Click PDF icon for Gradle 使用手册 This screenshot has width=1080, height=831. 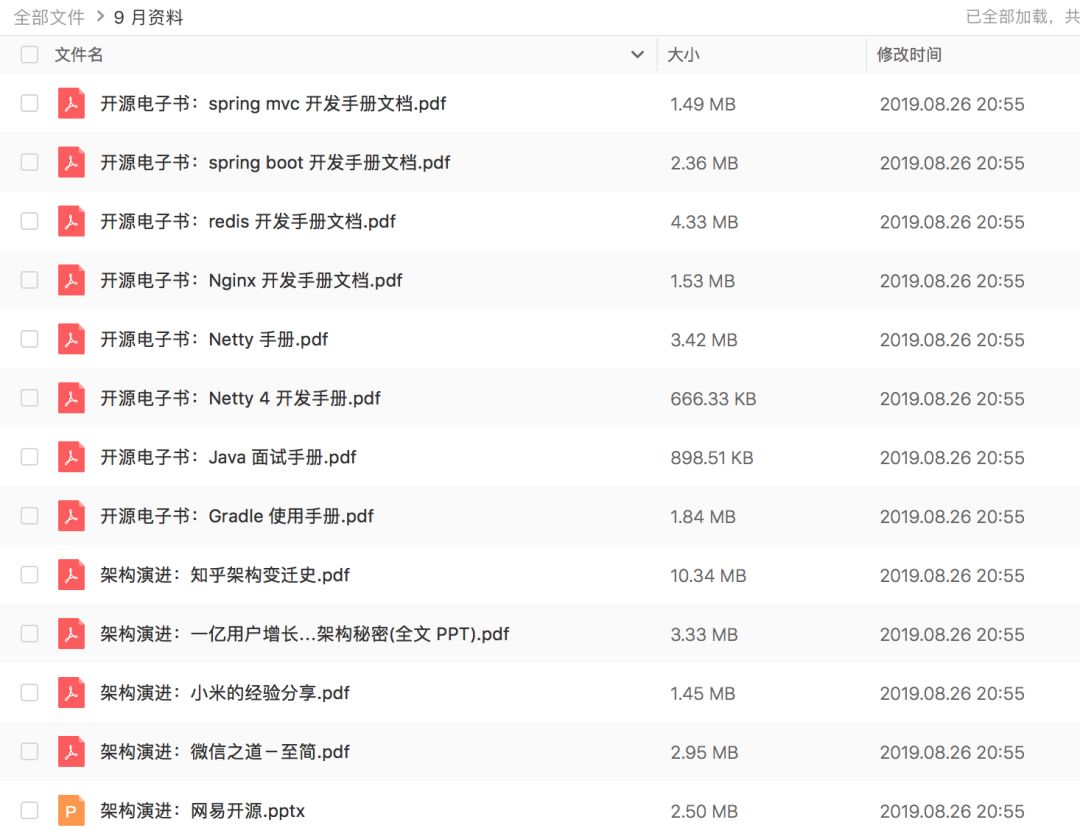[x=71, y=516]
